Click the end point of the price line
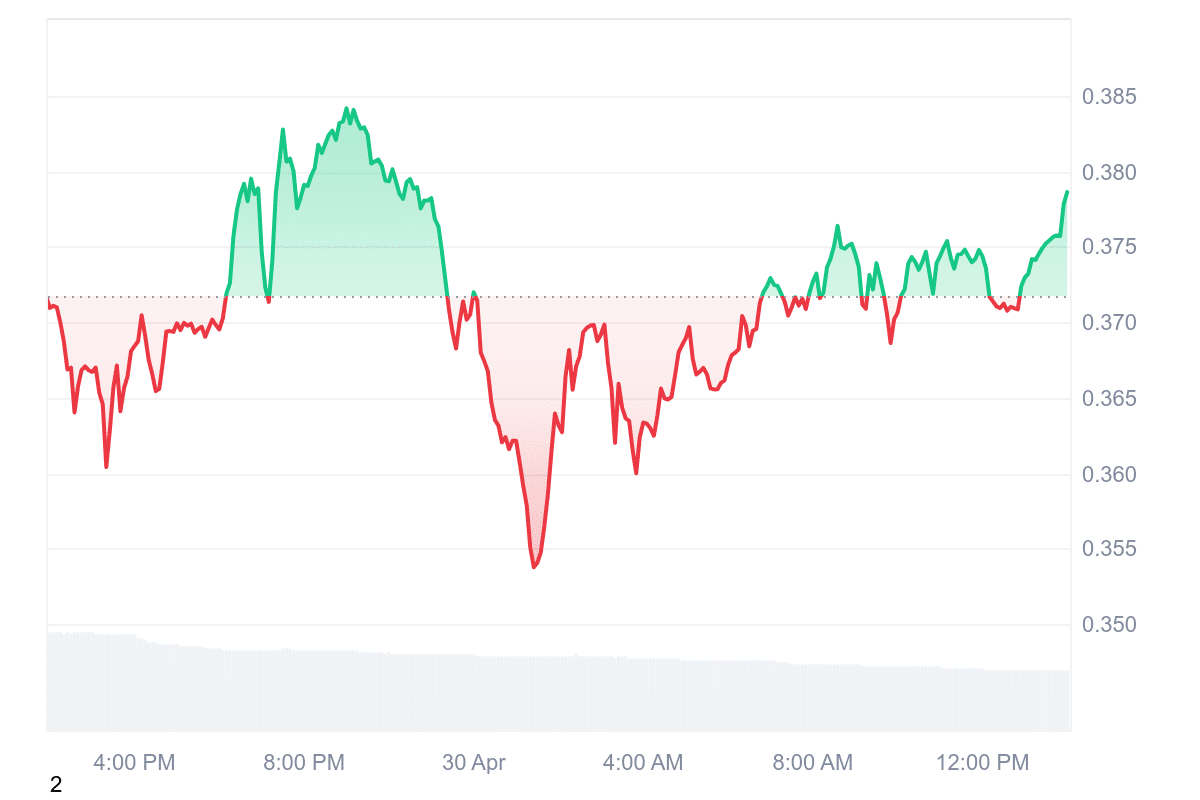1200x800 pixels. [x=1067, y=192]
